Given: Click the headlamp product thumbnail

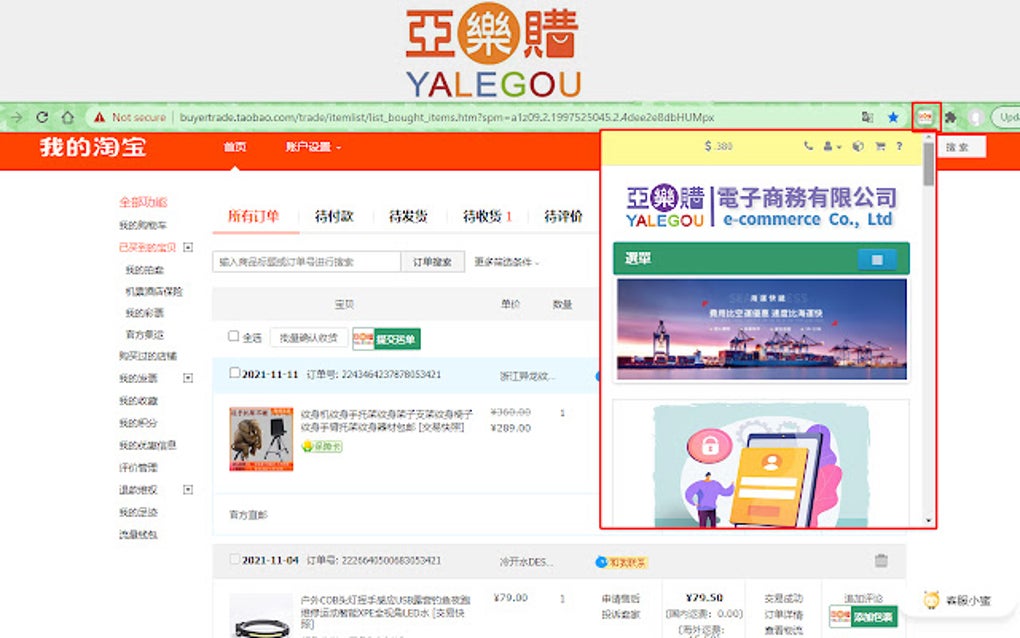Looking at the screenshot, I should (262, 617).
